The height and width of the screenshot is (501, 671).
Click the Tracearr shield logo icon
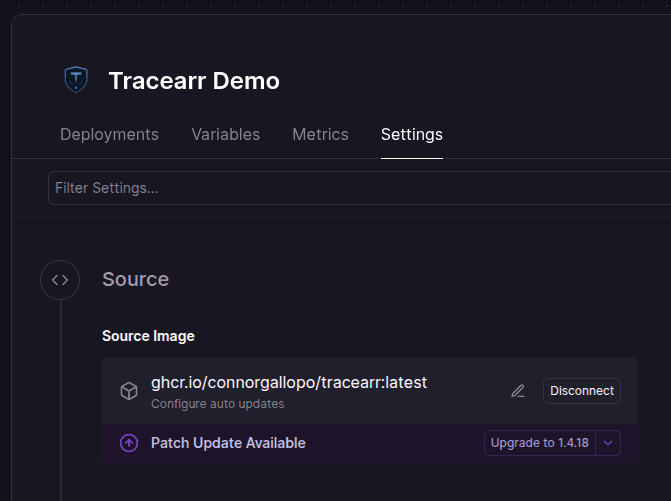pyautogui.click(x=76, y=80)
